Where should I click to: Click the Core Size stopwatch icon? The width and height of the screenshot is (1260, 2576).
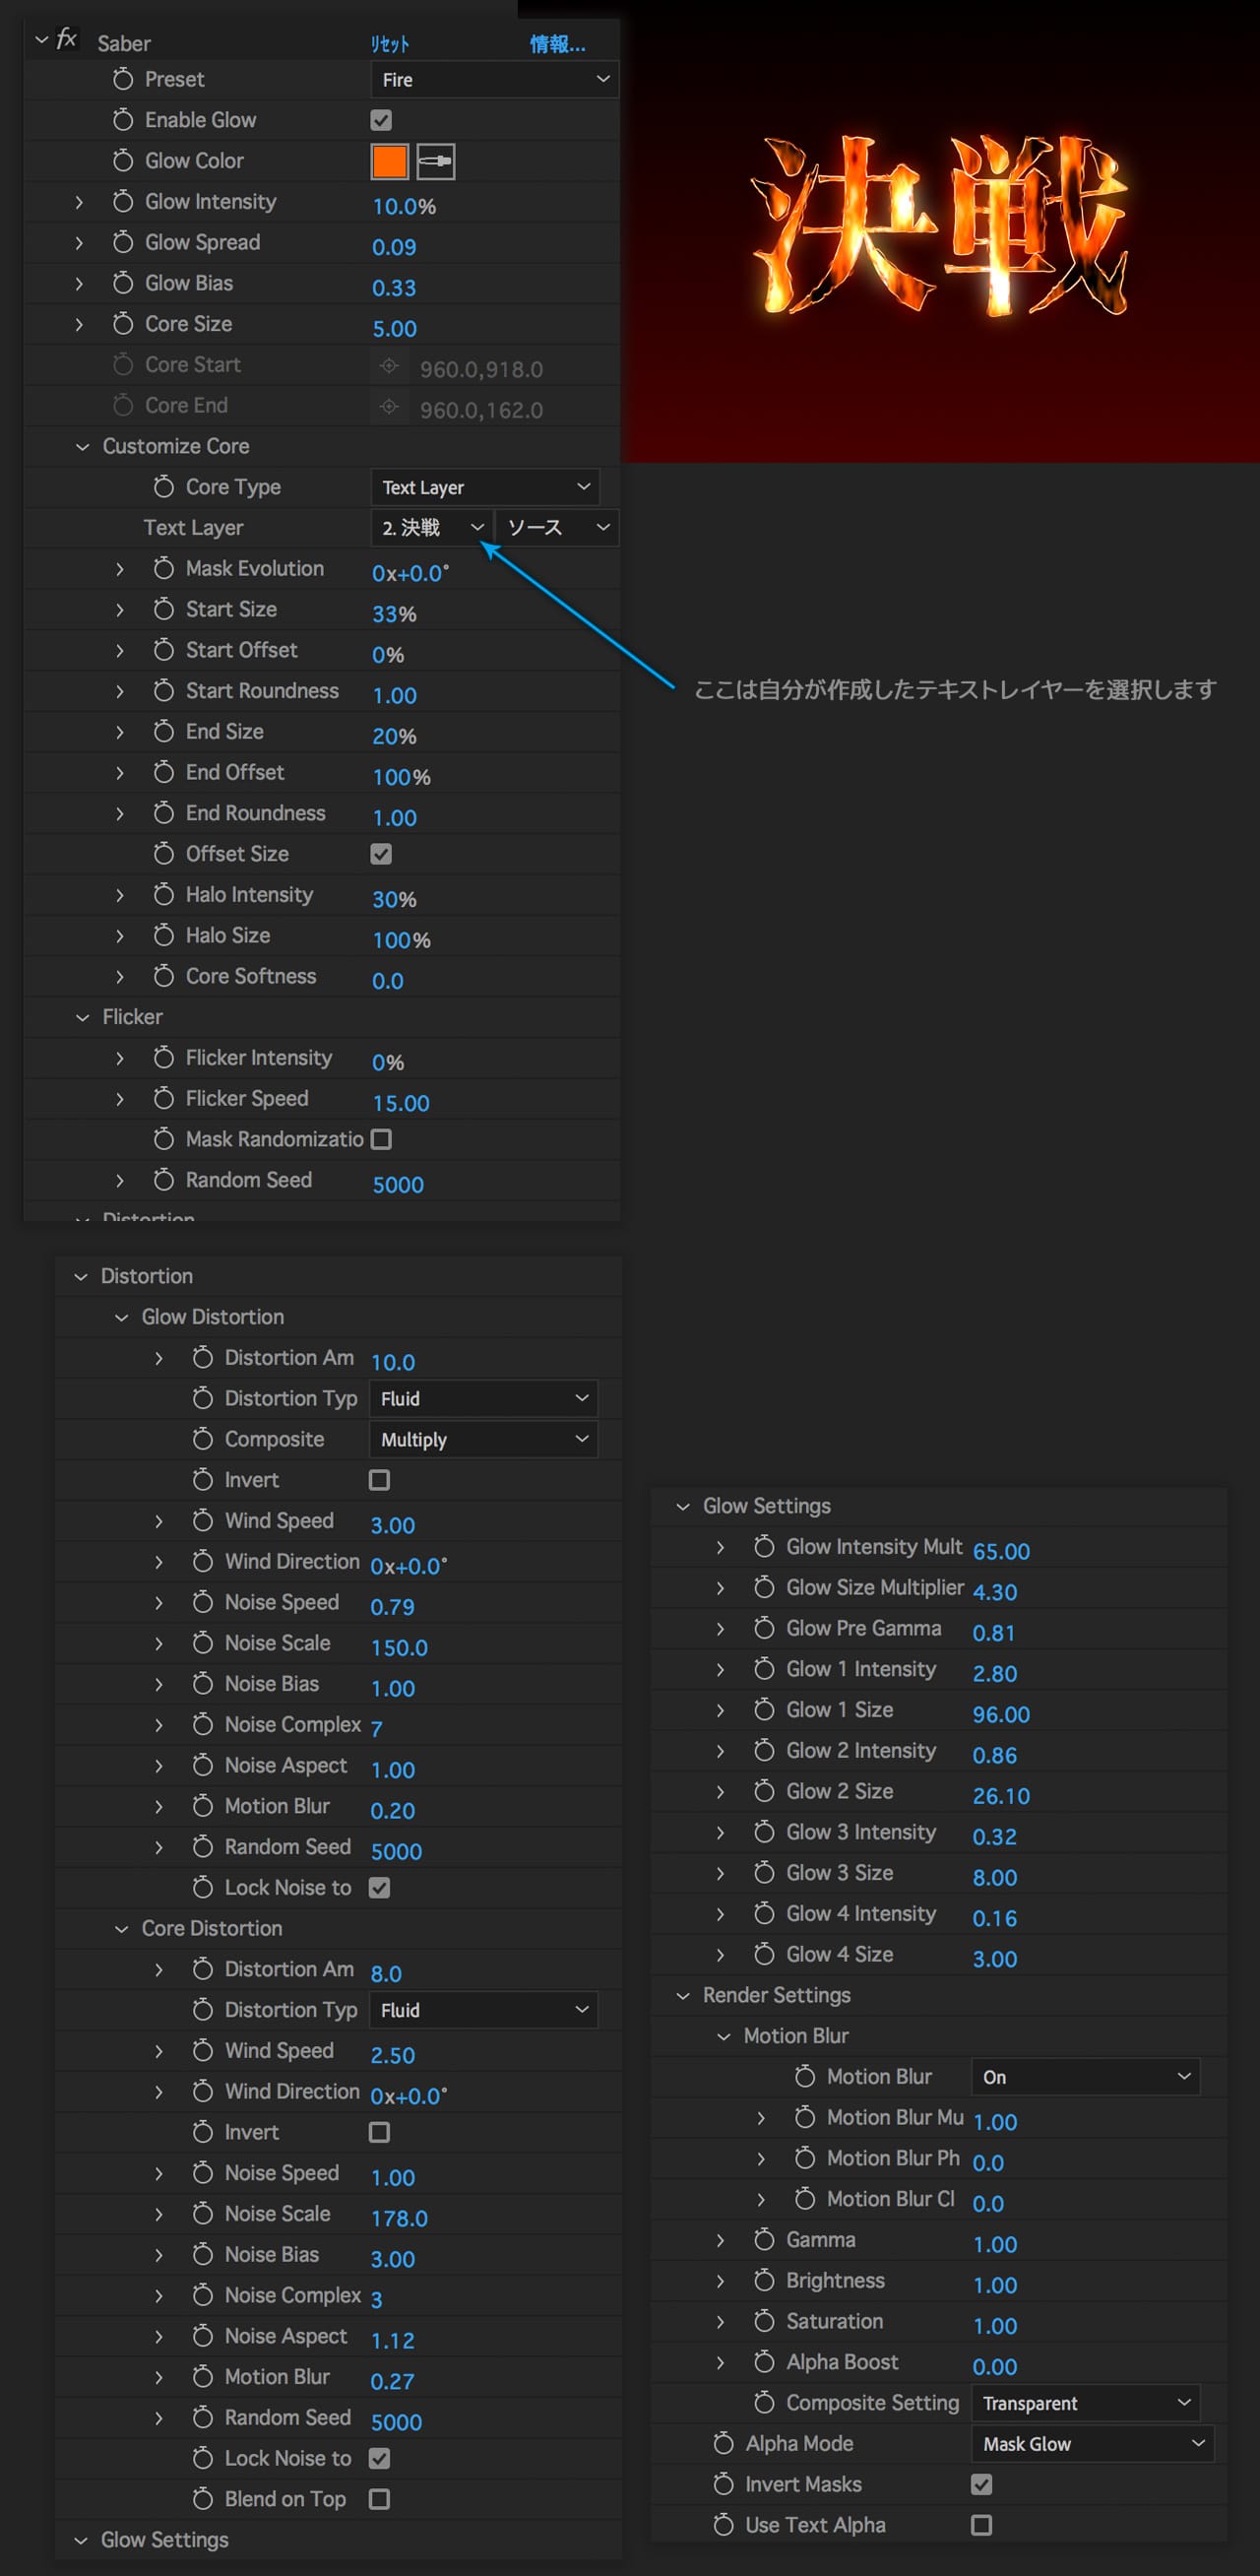pos(123,324)
